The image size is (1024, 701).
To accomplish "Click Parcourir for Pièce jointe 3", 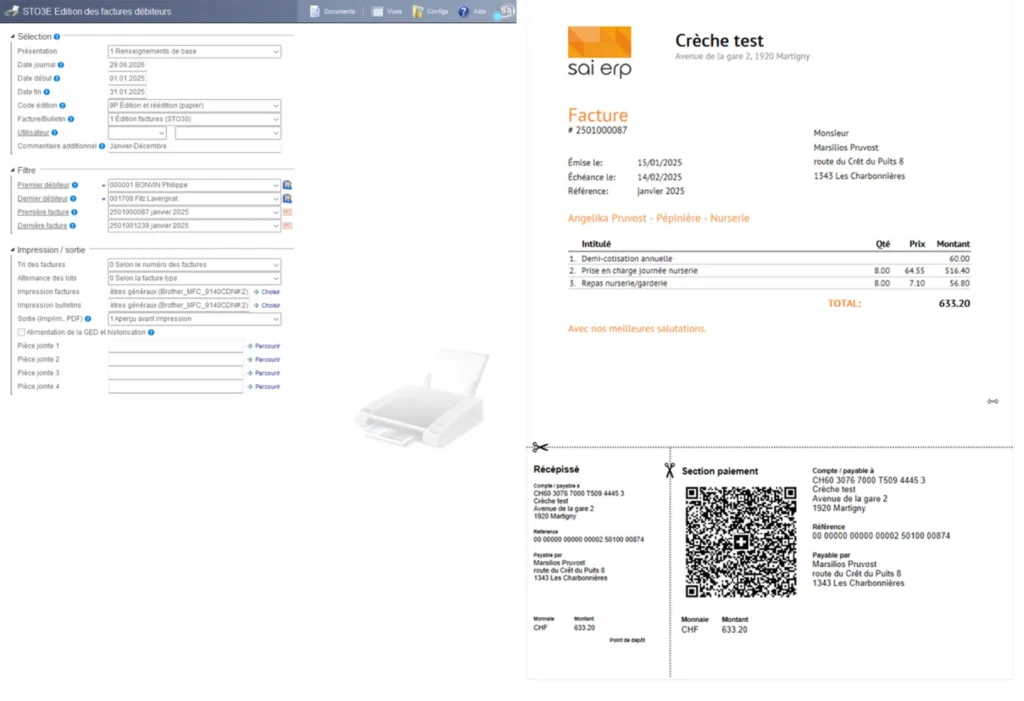I will (x=264, y=373).
